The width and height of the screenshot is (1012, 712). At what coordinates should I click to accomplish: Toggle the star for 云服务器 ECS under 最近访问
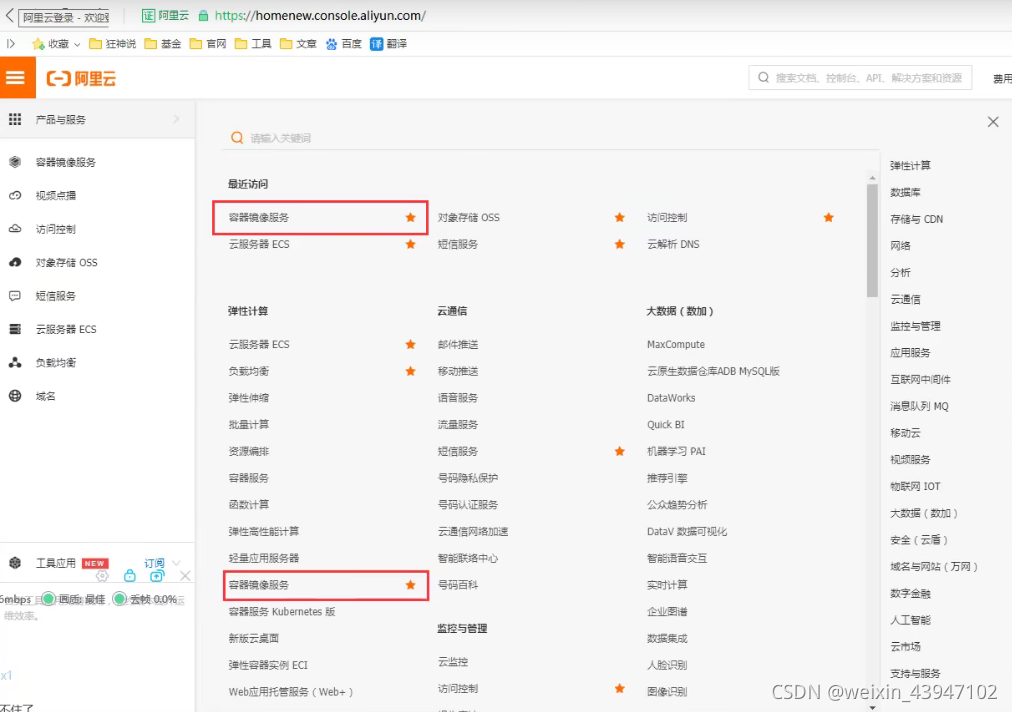[x=410, y=244]
